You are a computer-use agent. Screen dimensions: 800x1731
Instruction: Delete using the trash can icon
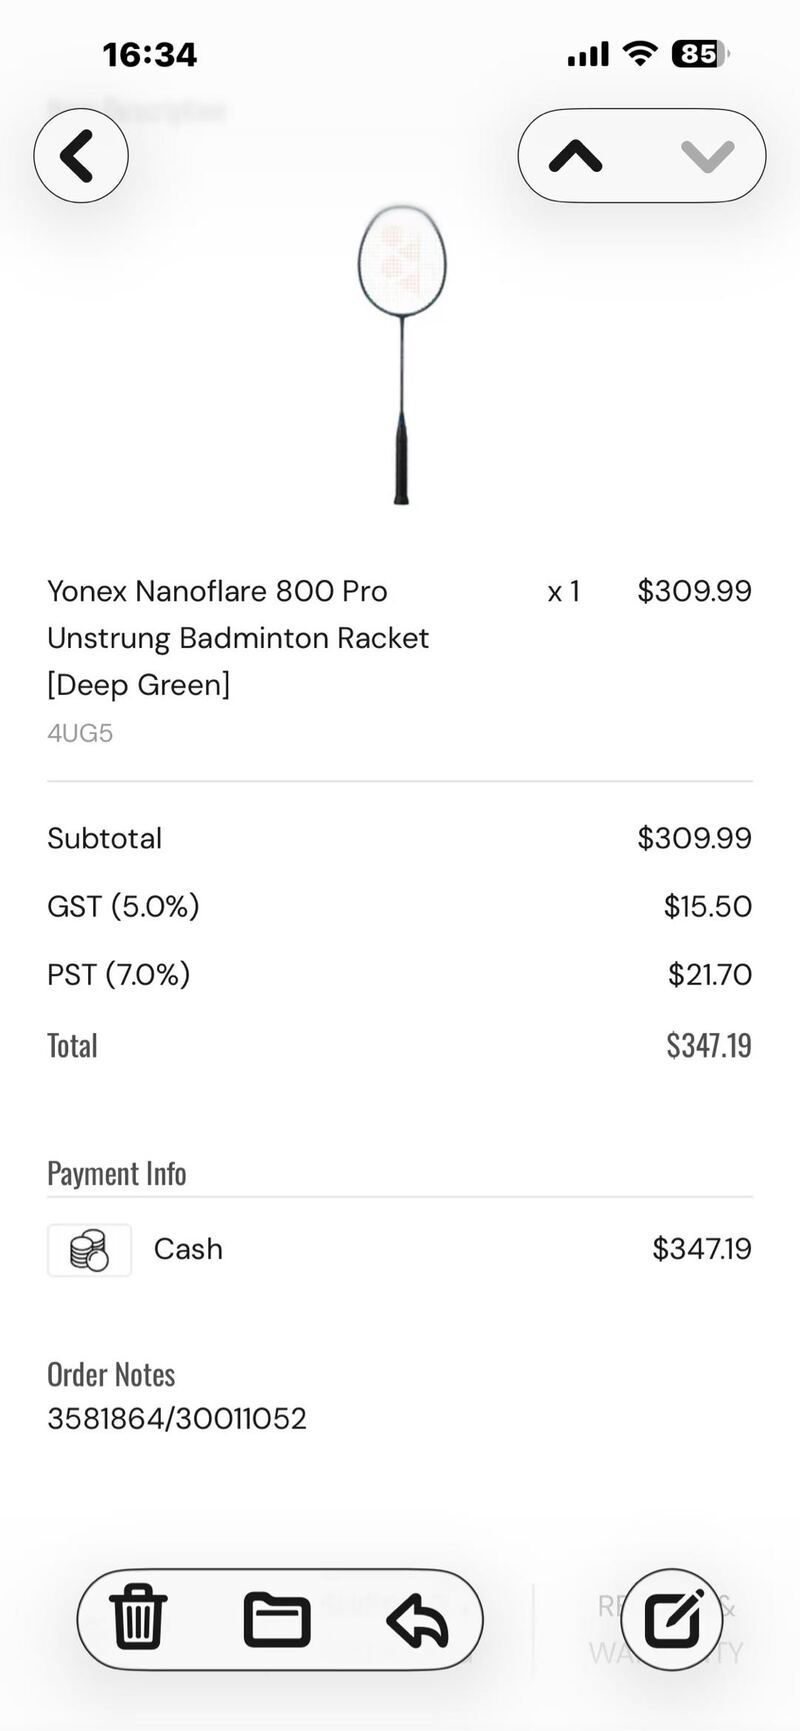[x=138, y=1618]
